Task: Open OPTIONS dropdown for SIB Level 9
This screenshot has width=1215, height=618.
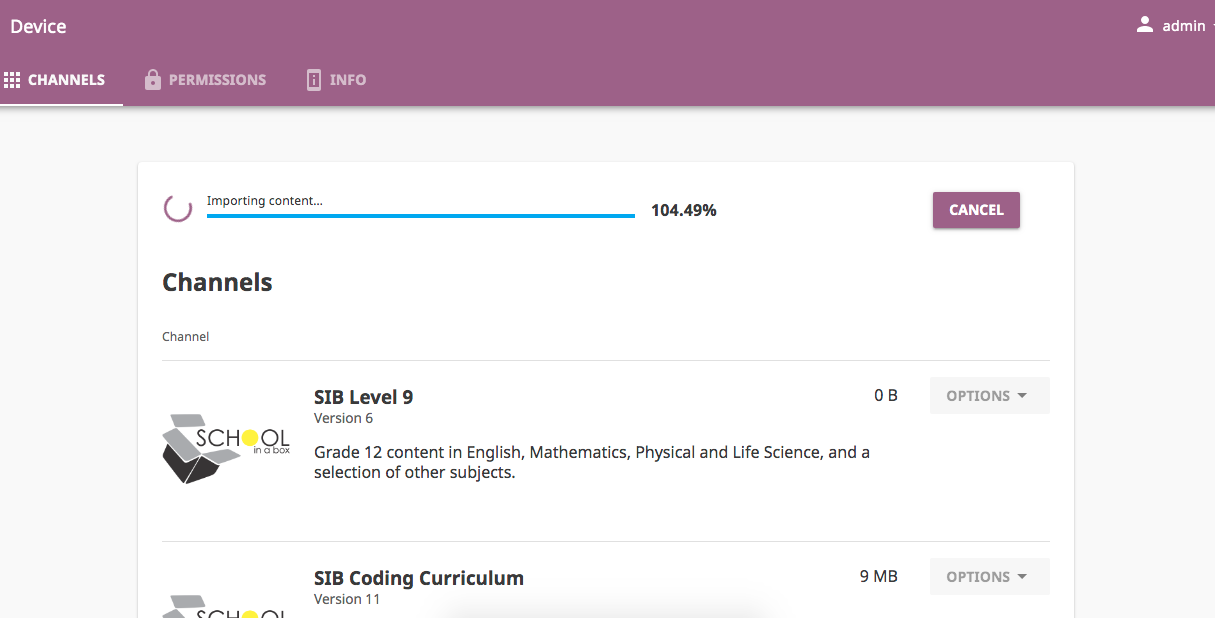Action: (988, 396)
